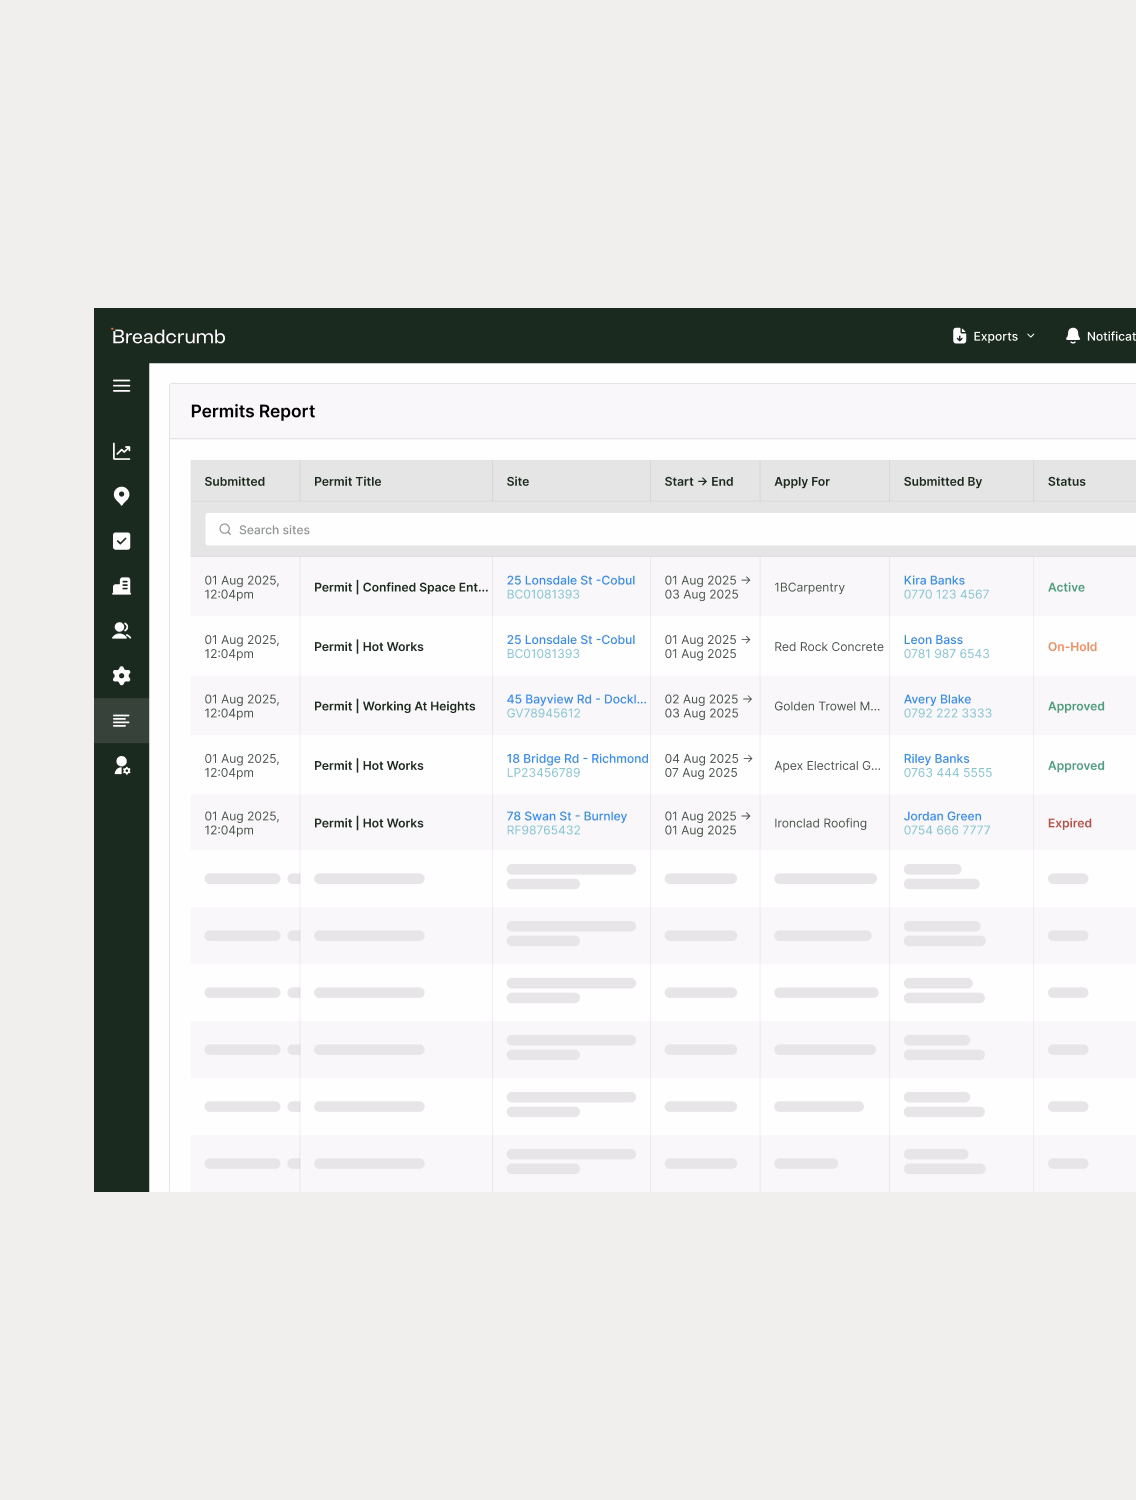Click Permit | Hot Works in Red Rock Concrete row
The height and width of the screenshot is (1500, 1136).
369,647
